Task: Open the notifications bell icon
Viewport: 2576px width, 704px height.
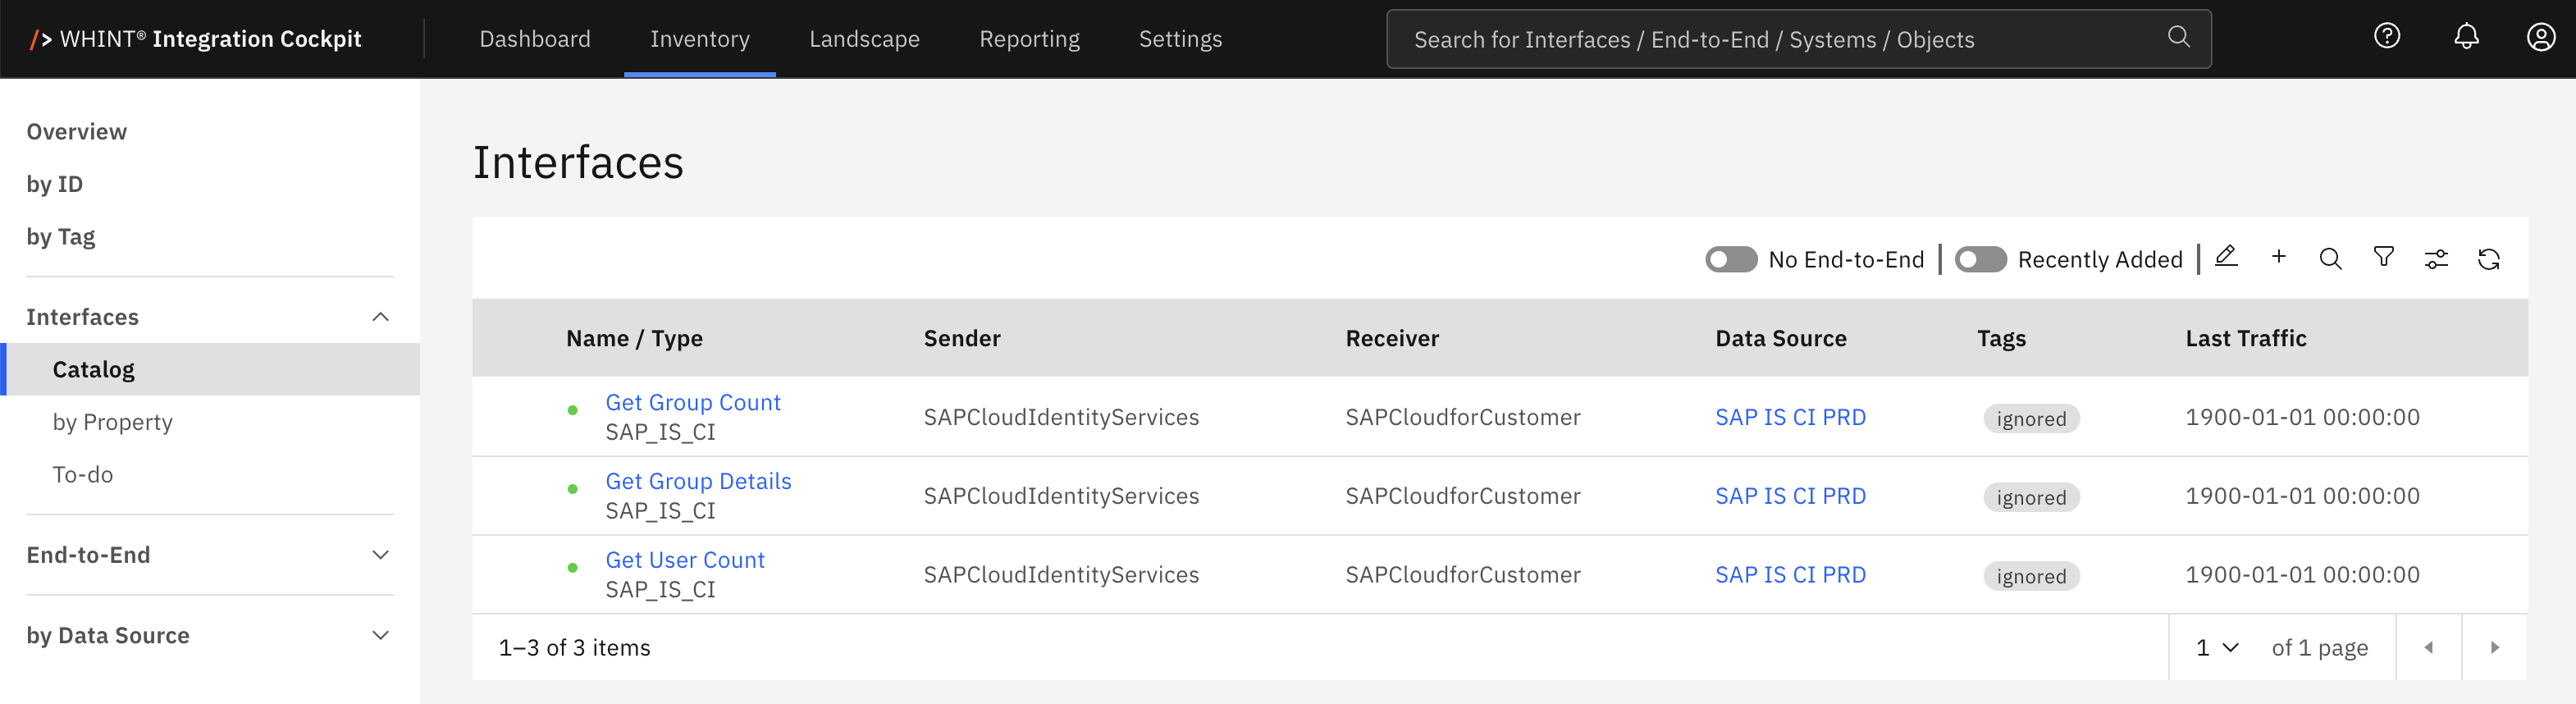Action: (2466, 37)
